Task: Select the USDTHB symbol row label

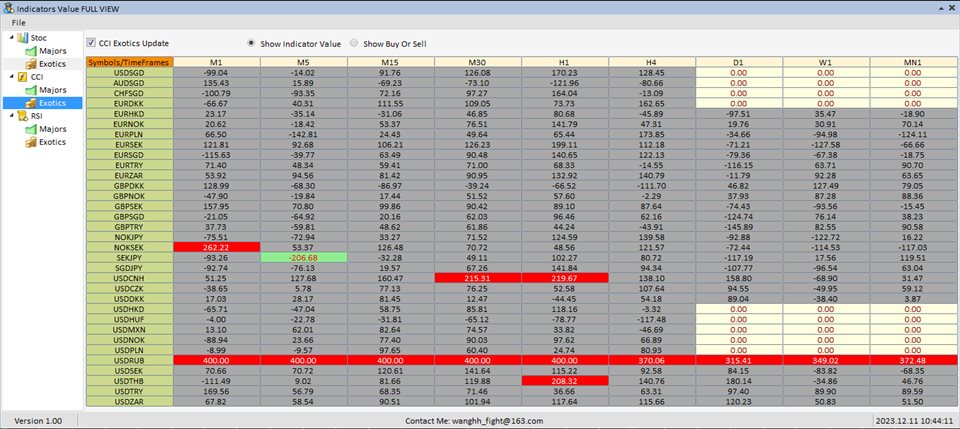Action: [130, 381]
